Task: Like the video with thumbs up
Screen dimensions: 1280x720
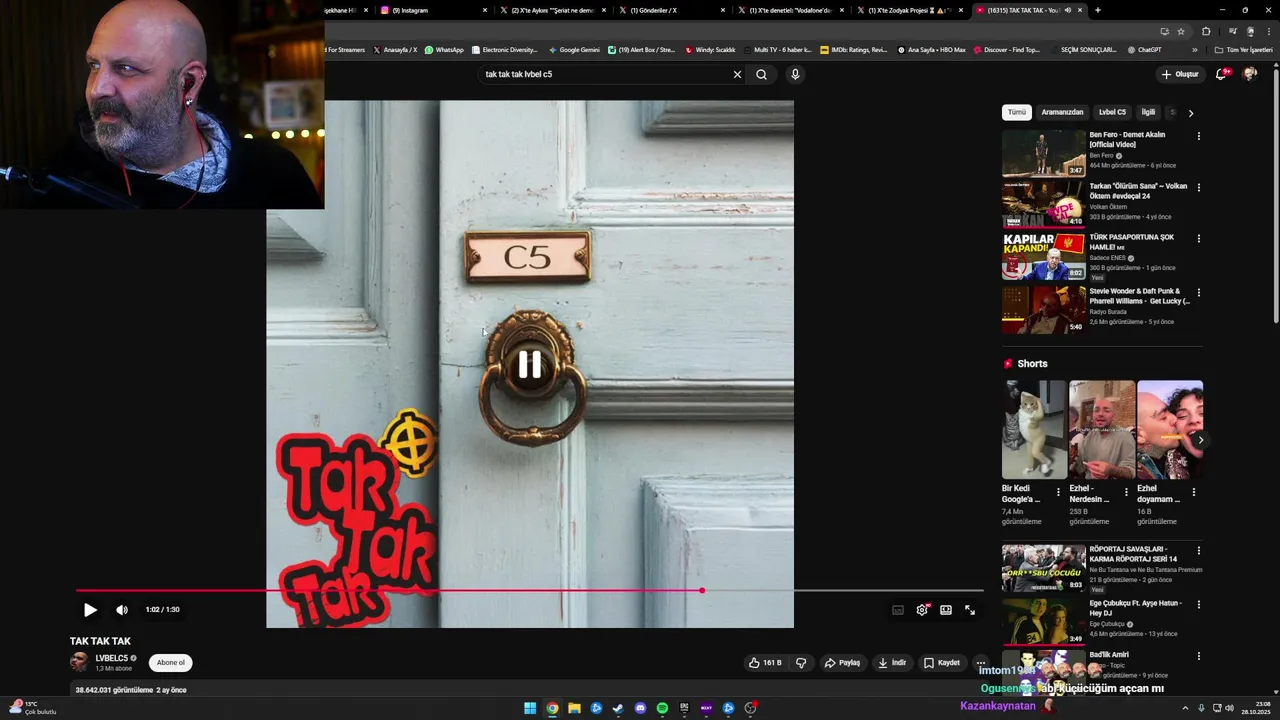Action: click(767, 662)
